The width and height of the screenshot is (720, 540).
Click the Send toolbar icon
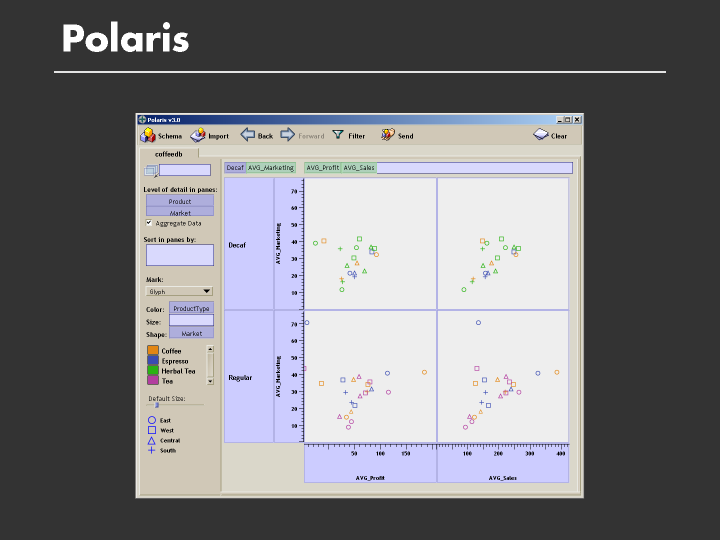click(387, 135)
